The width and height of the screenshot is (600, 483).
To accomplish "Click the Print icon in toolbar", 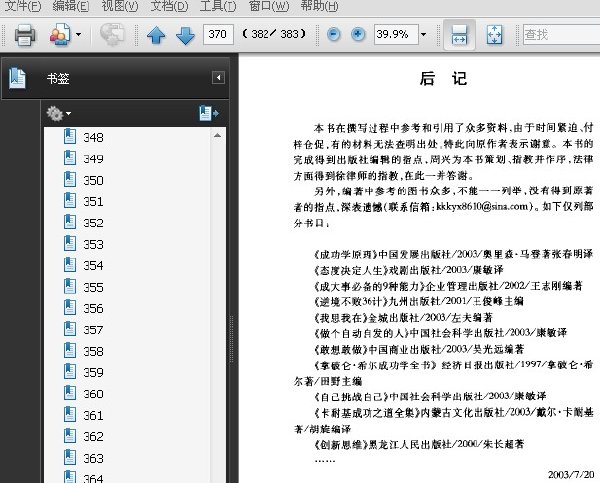I will (25, 35).
